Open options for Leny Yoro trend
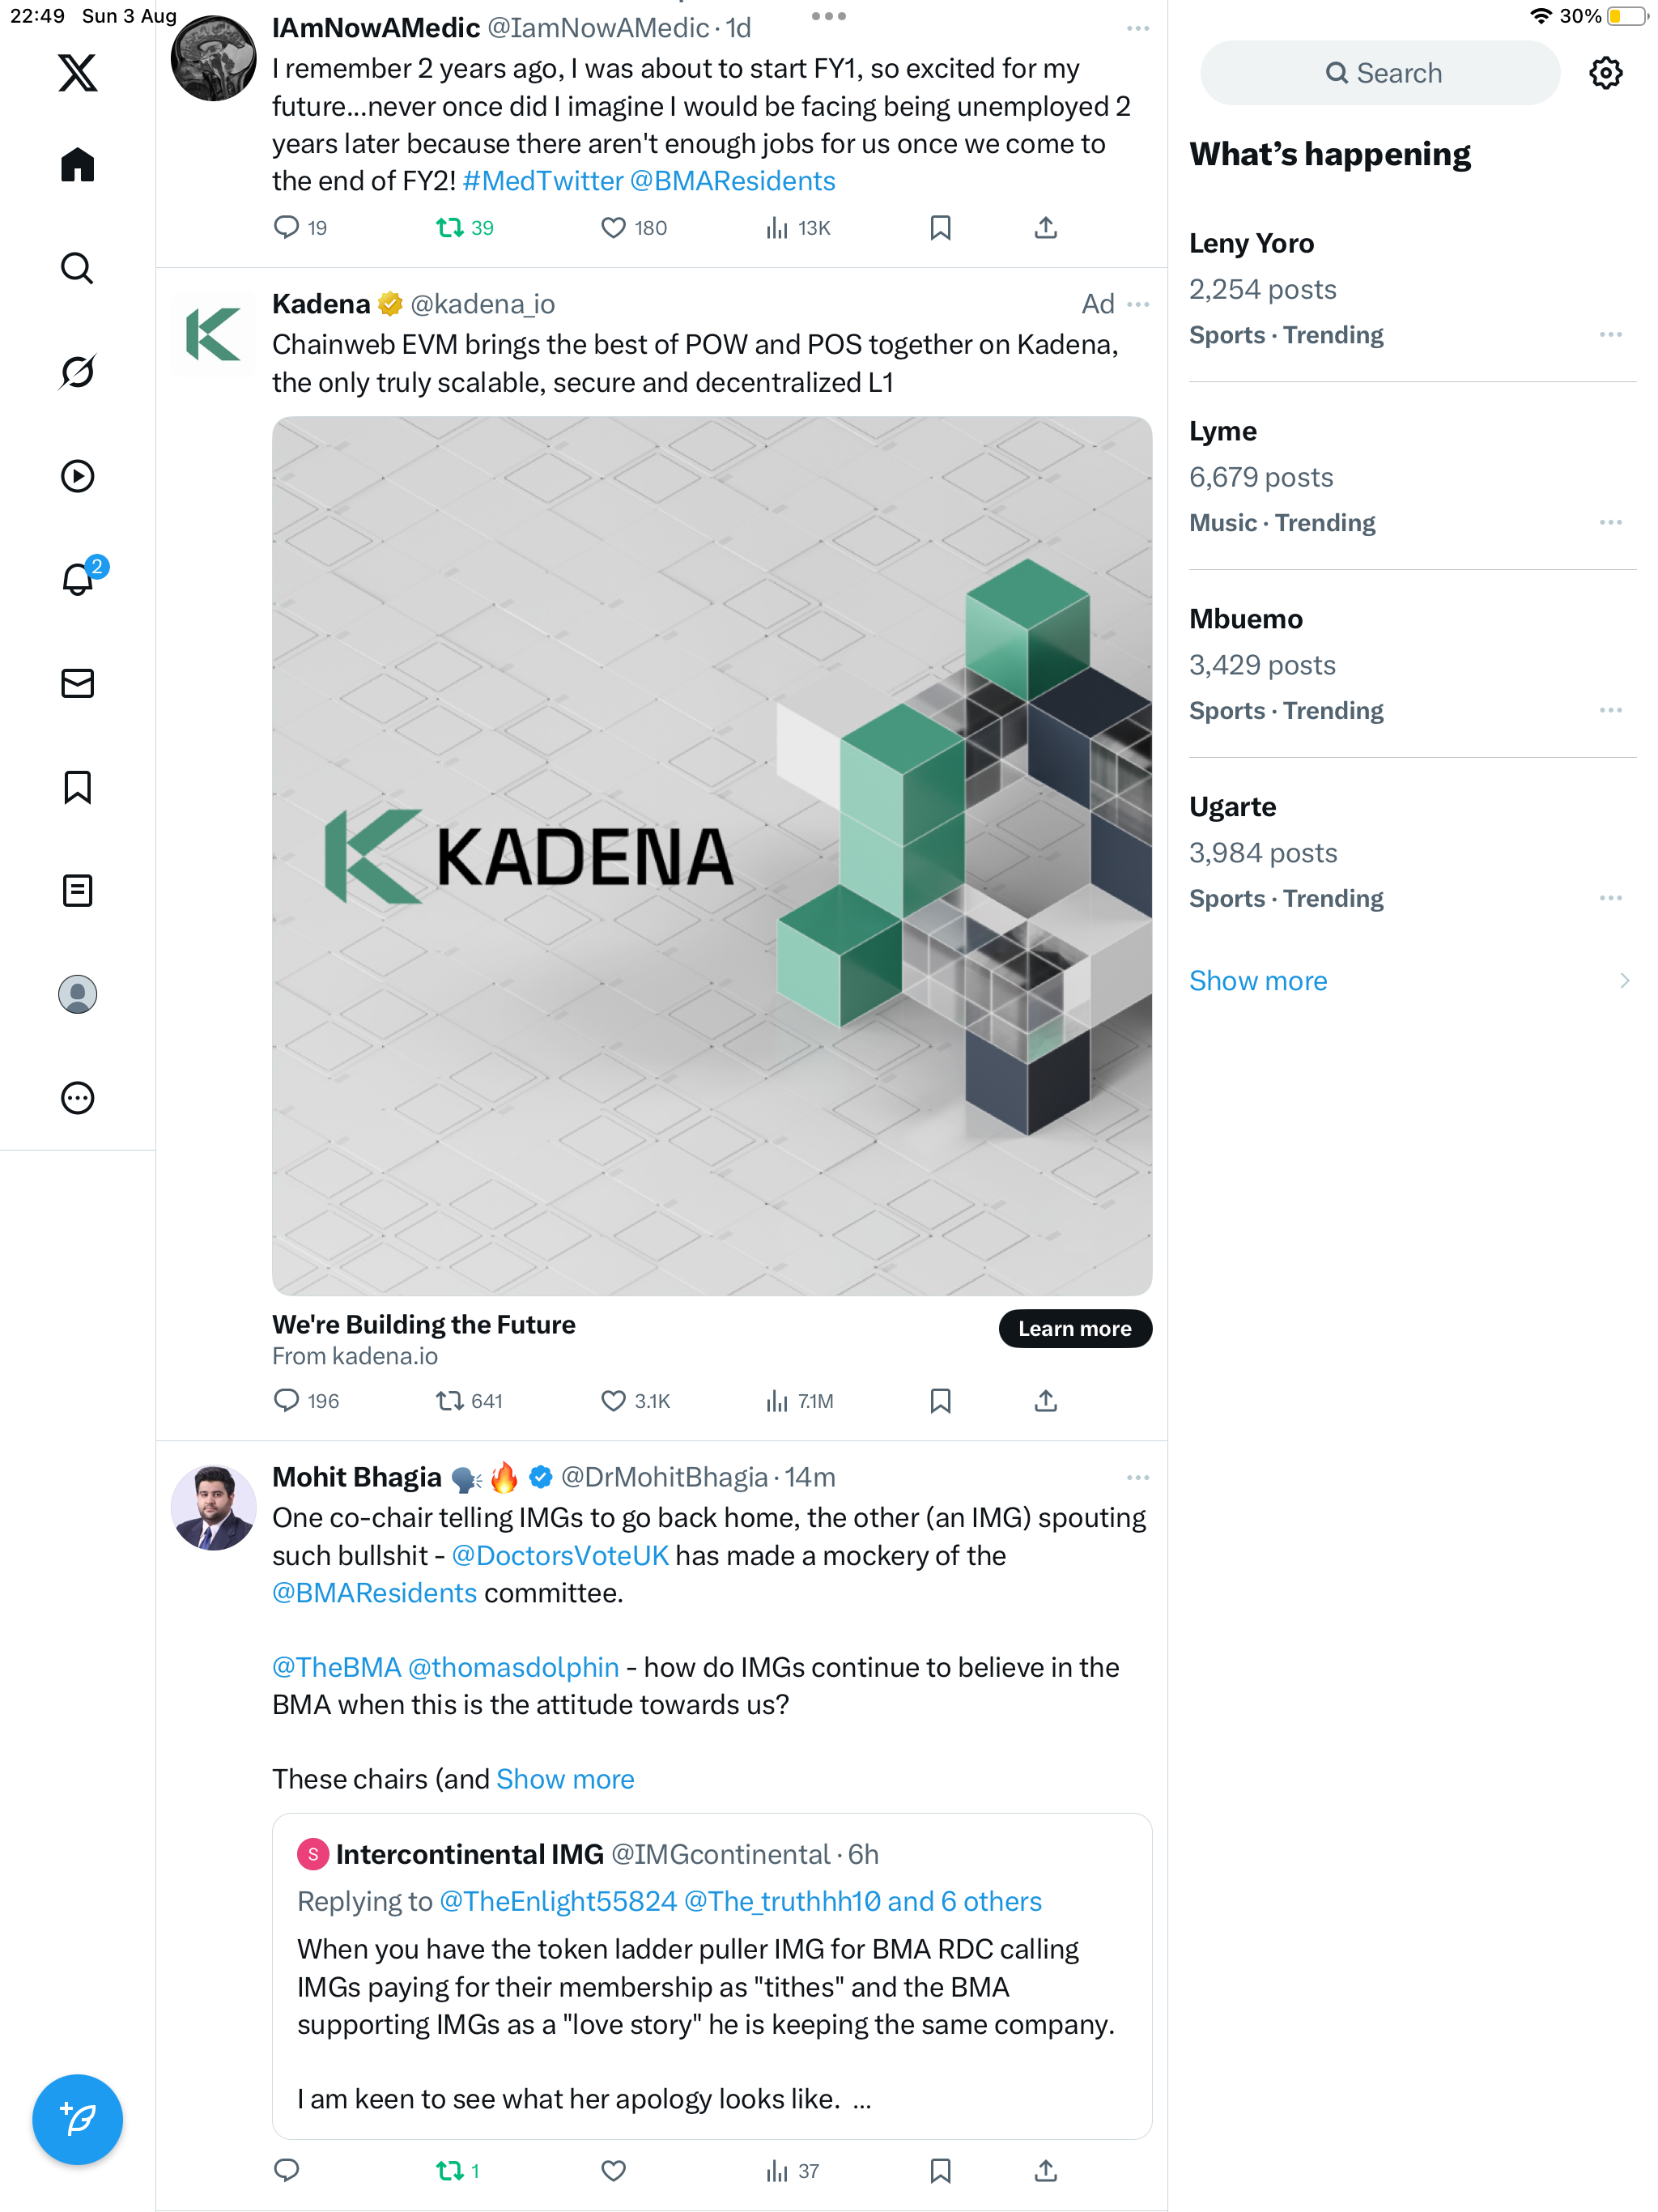Image resolution: width=1658 pixels, height=2212 pixels. point(1610,335)
